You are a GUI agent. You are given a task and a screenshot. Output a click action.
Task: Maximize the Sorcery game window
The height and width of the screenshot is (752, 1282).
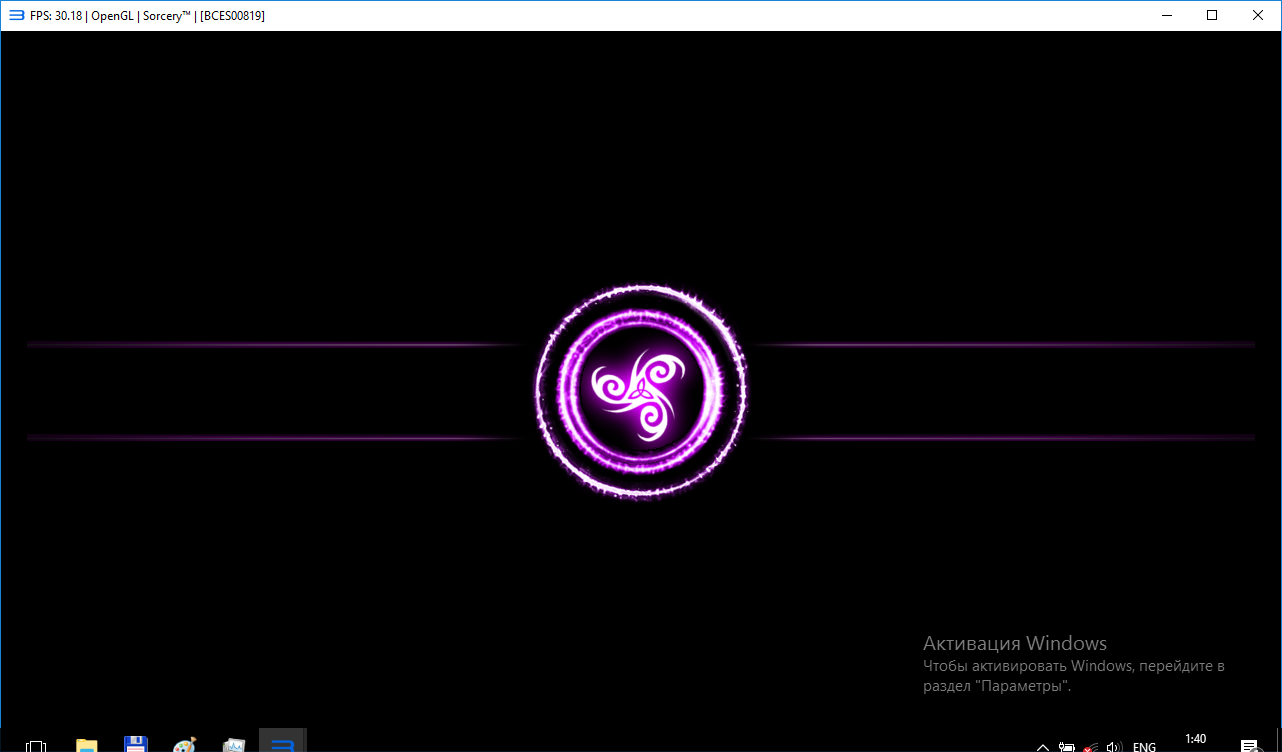tap(1212, 15)
